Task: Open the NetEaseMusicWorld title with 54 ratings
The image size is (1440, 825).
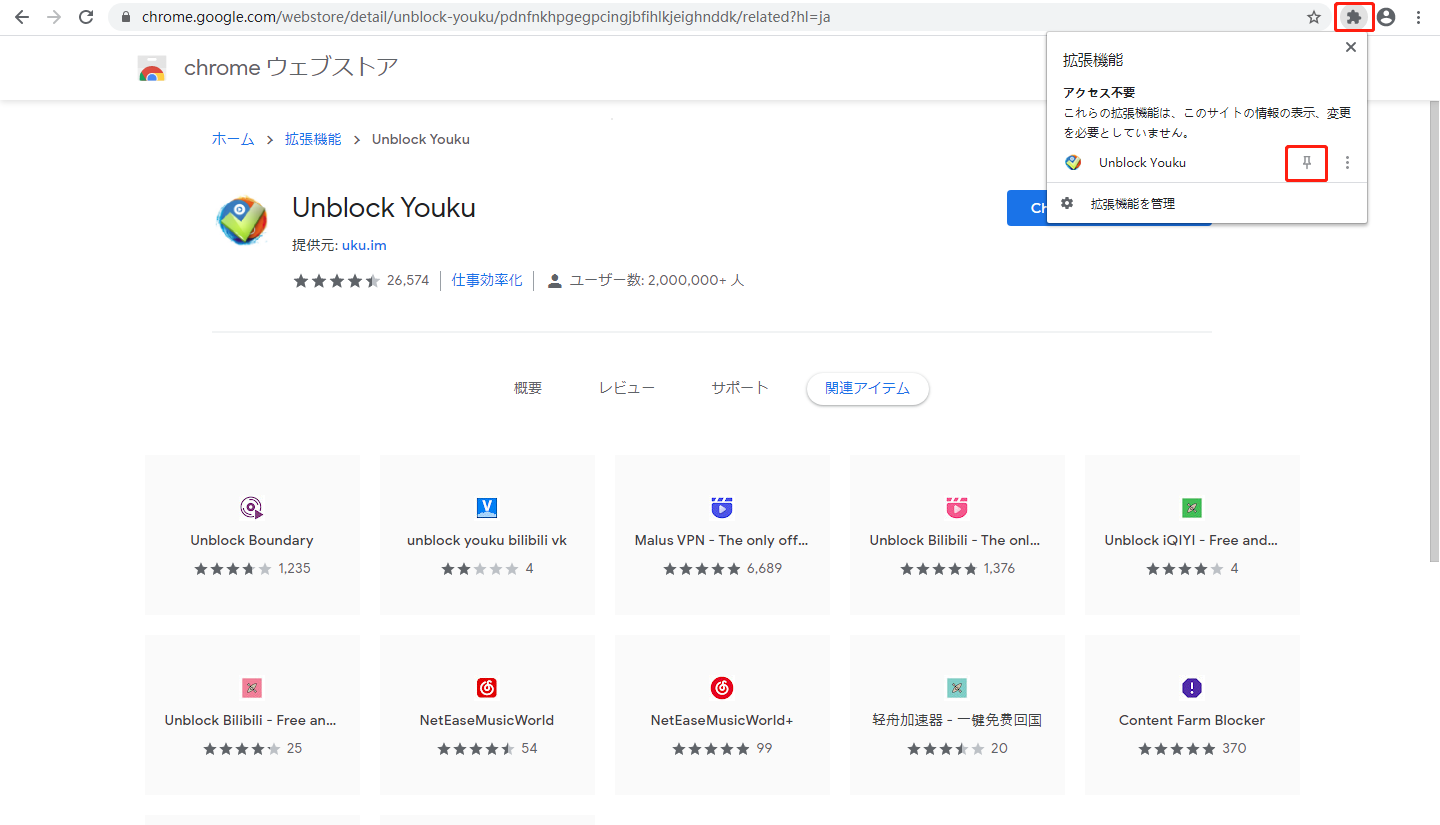Action: click(487, 721)
